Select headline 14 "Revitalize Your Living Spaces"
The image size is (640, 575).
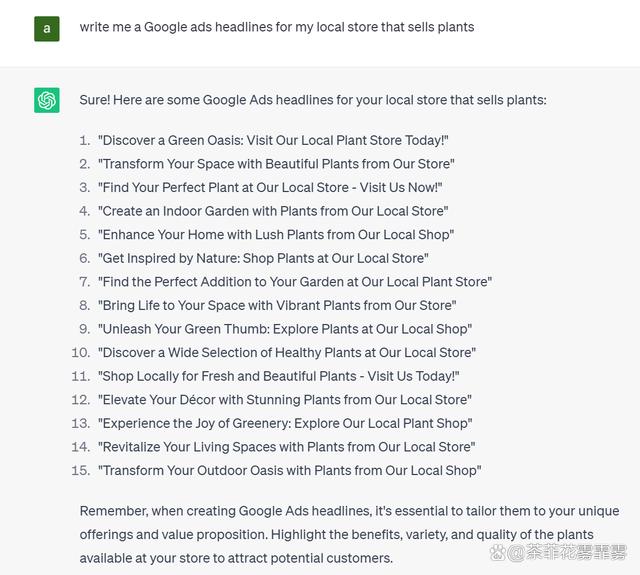click(287, 447)
